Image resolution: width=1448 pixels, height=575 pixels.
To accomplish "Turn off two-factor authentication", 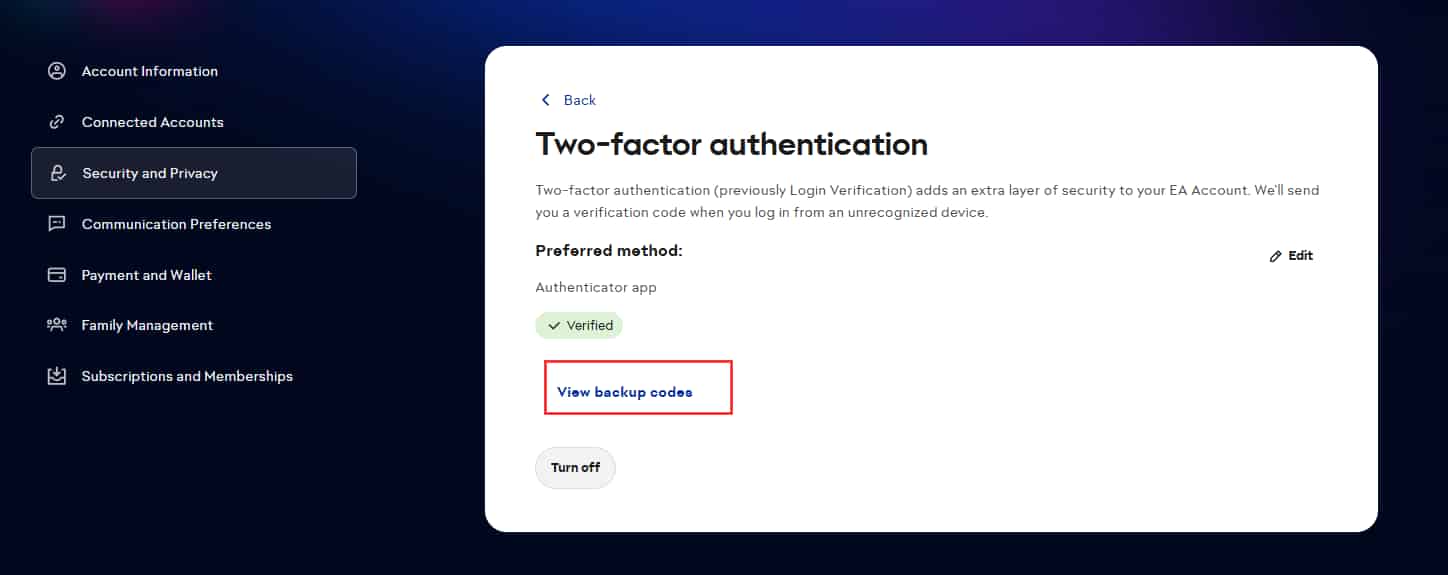I will pos(575,468).
